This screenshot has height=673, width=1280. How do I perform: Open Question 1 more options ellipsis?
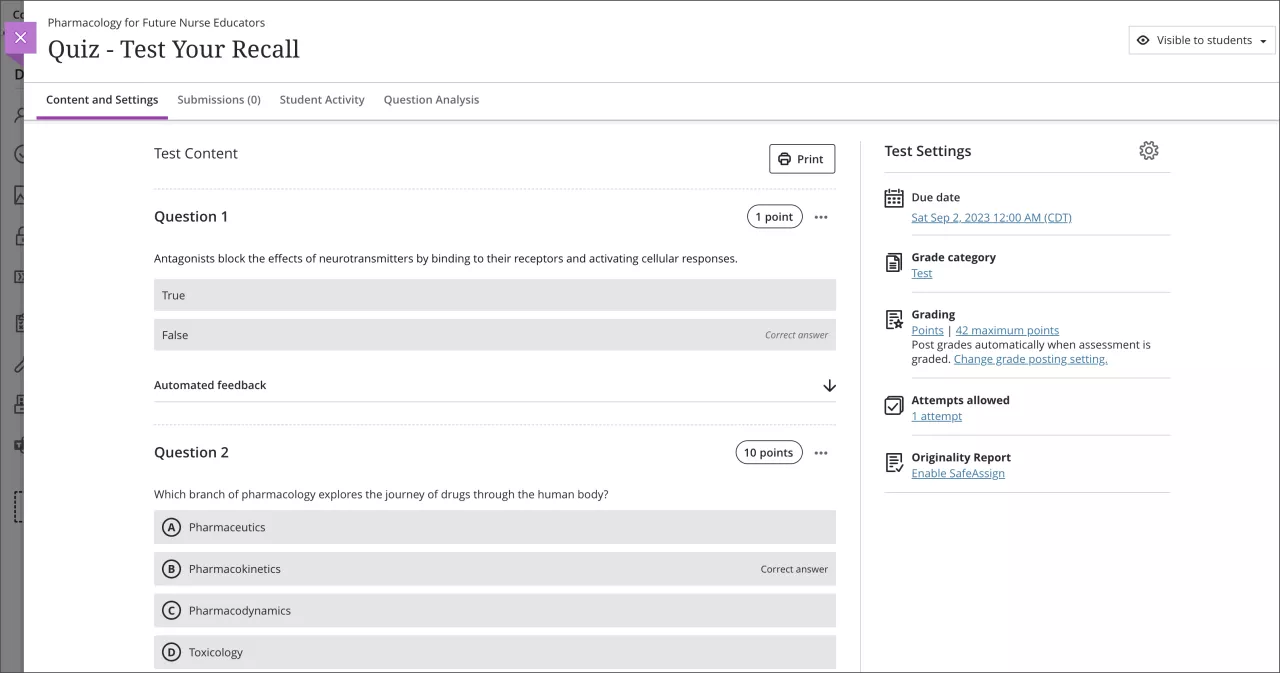pos(820,217)
